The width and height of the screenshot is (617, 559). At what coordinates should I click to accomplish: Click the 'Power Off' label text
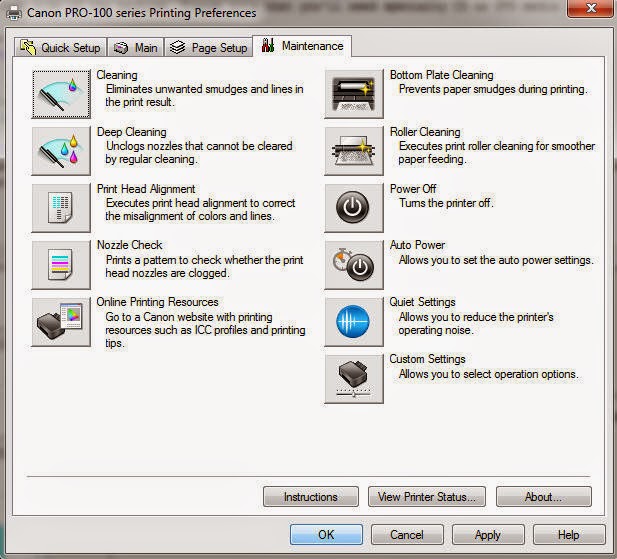413,189
